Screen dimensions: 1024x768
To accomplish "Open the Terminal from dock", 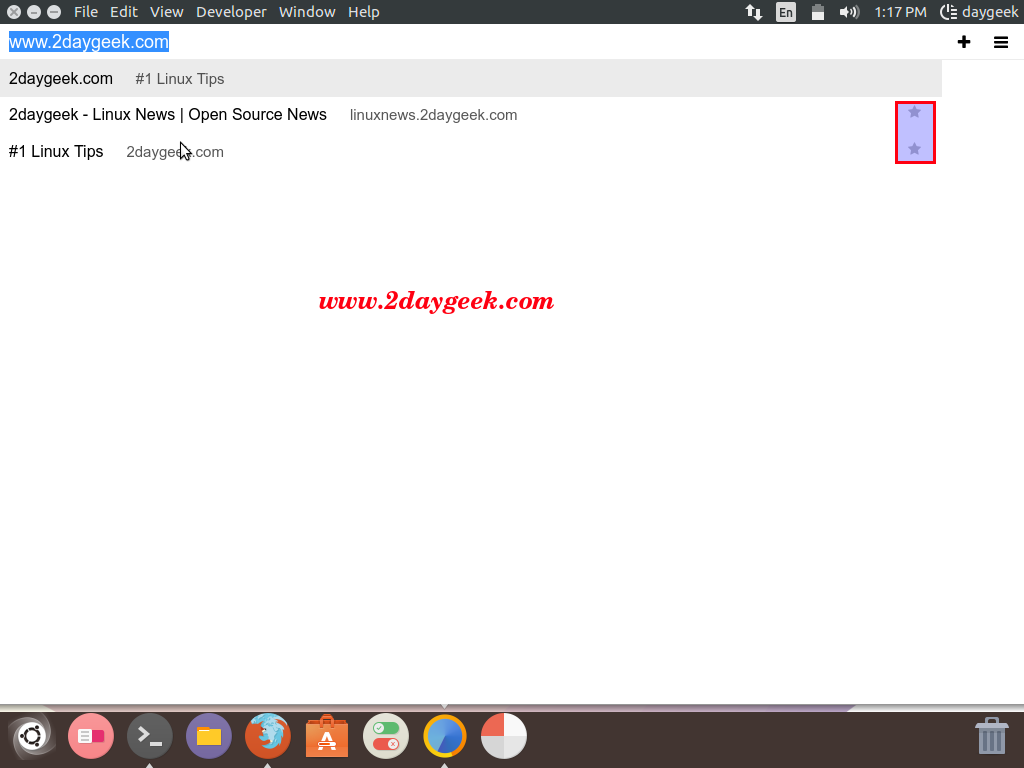I will (150, 736).
